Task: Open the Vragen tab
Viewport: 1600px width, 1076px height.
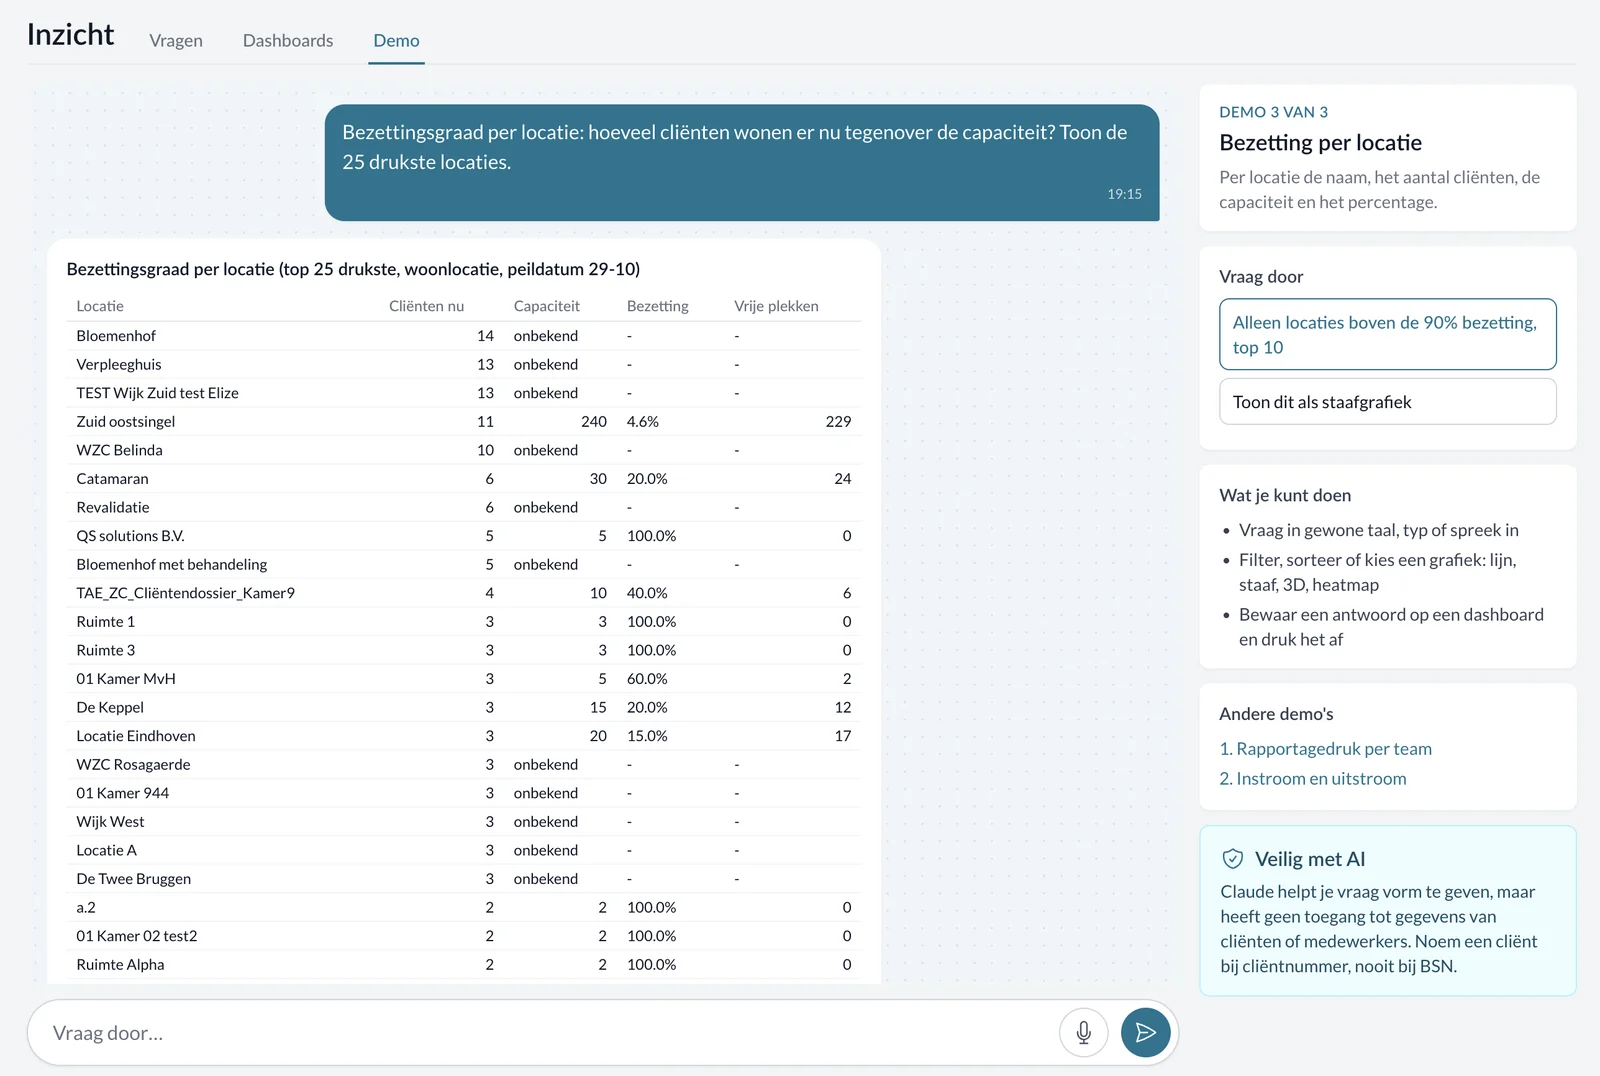Action: coord(176,41)
